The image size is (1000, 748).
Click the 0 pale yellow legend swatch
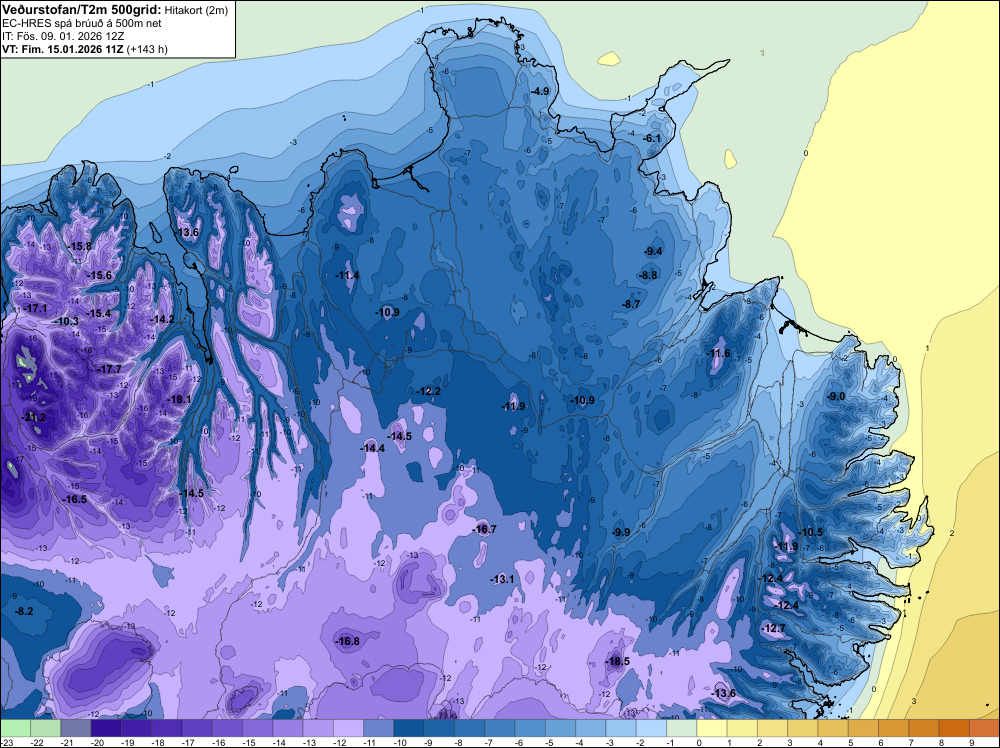pos(712,728)
